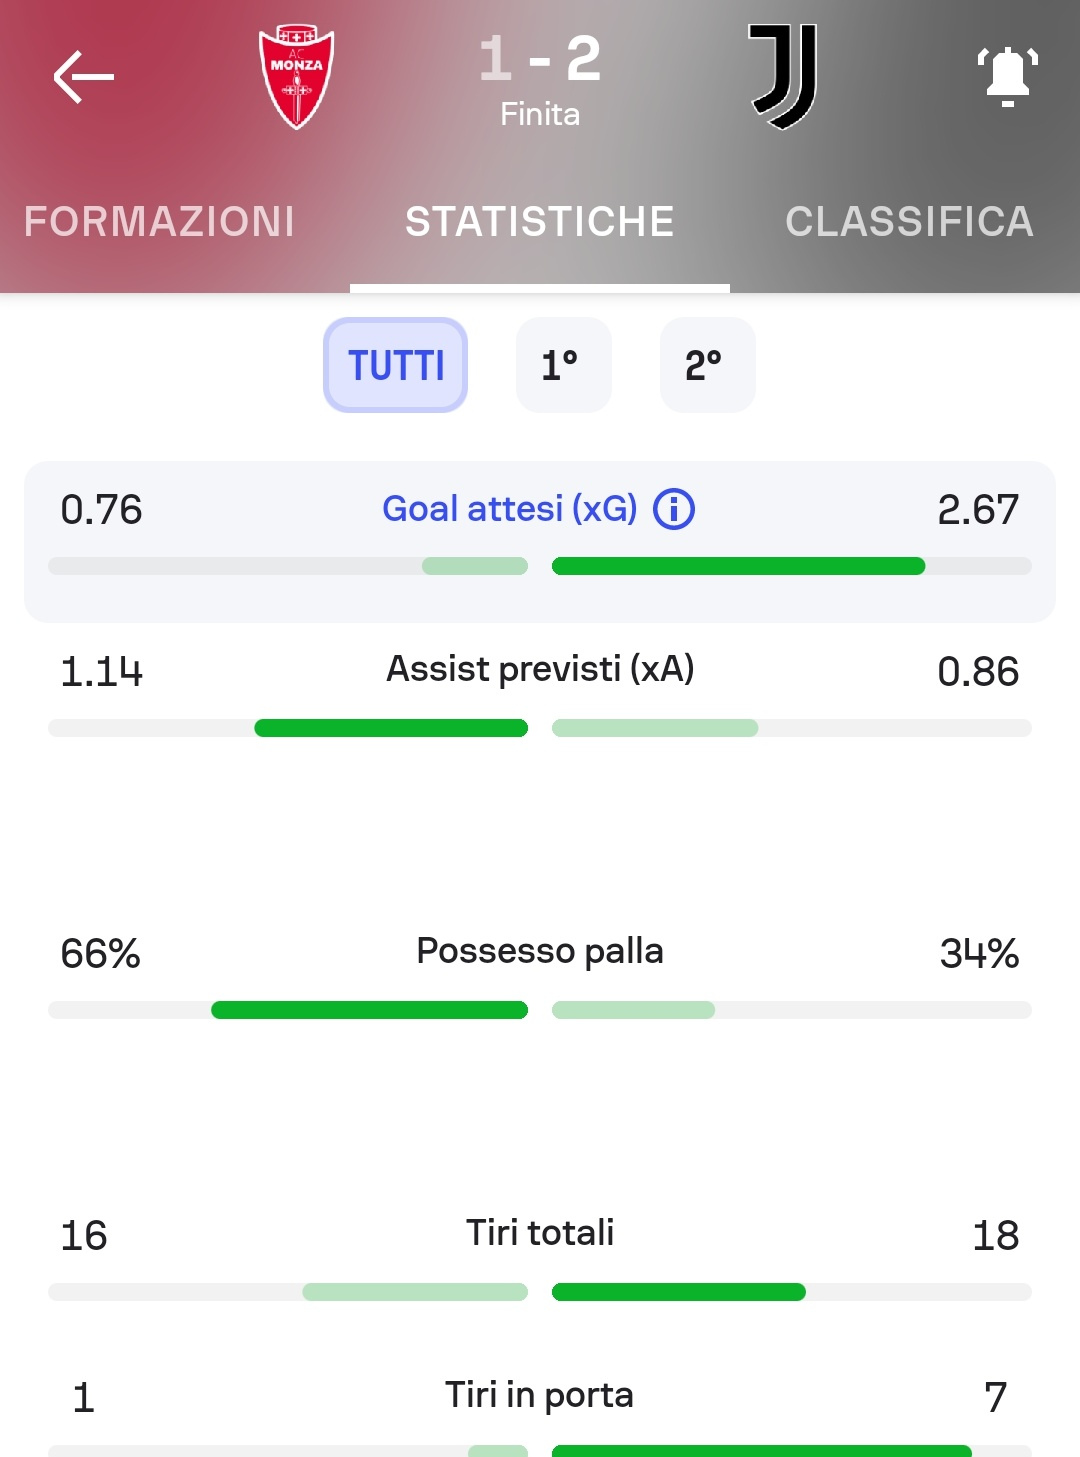Toggle the match notification bell
The width and height of the screenshot is (1080, 1457).
tap(1007, 77)
